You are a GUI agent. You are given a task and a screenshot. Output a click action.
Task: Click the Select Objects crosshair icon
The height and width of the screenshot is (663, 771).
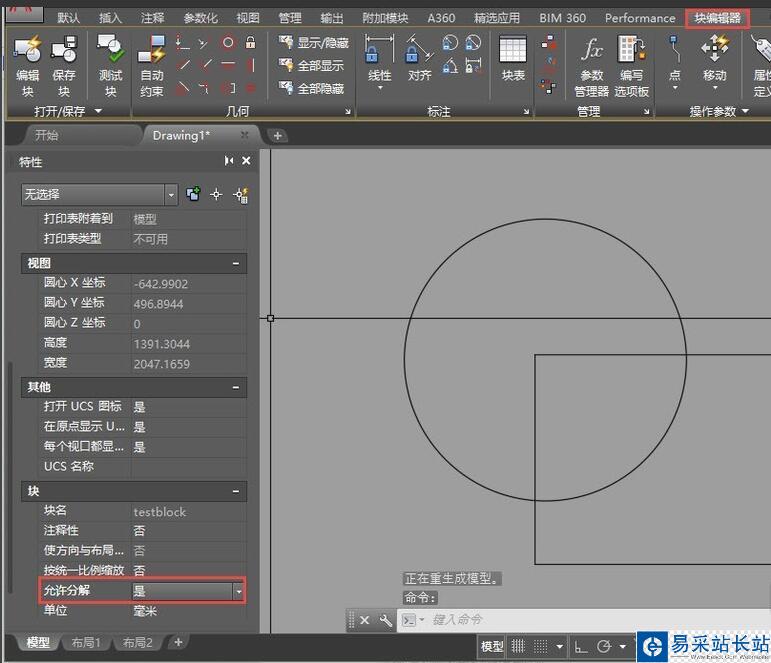tap(216, 194)
